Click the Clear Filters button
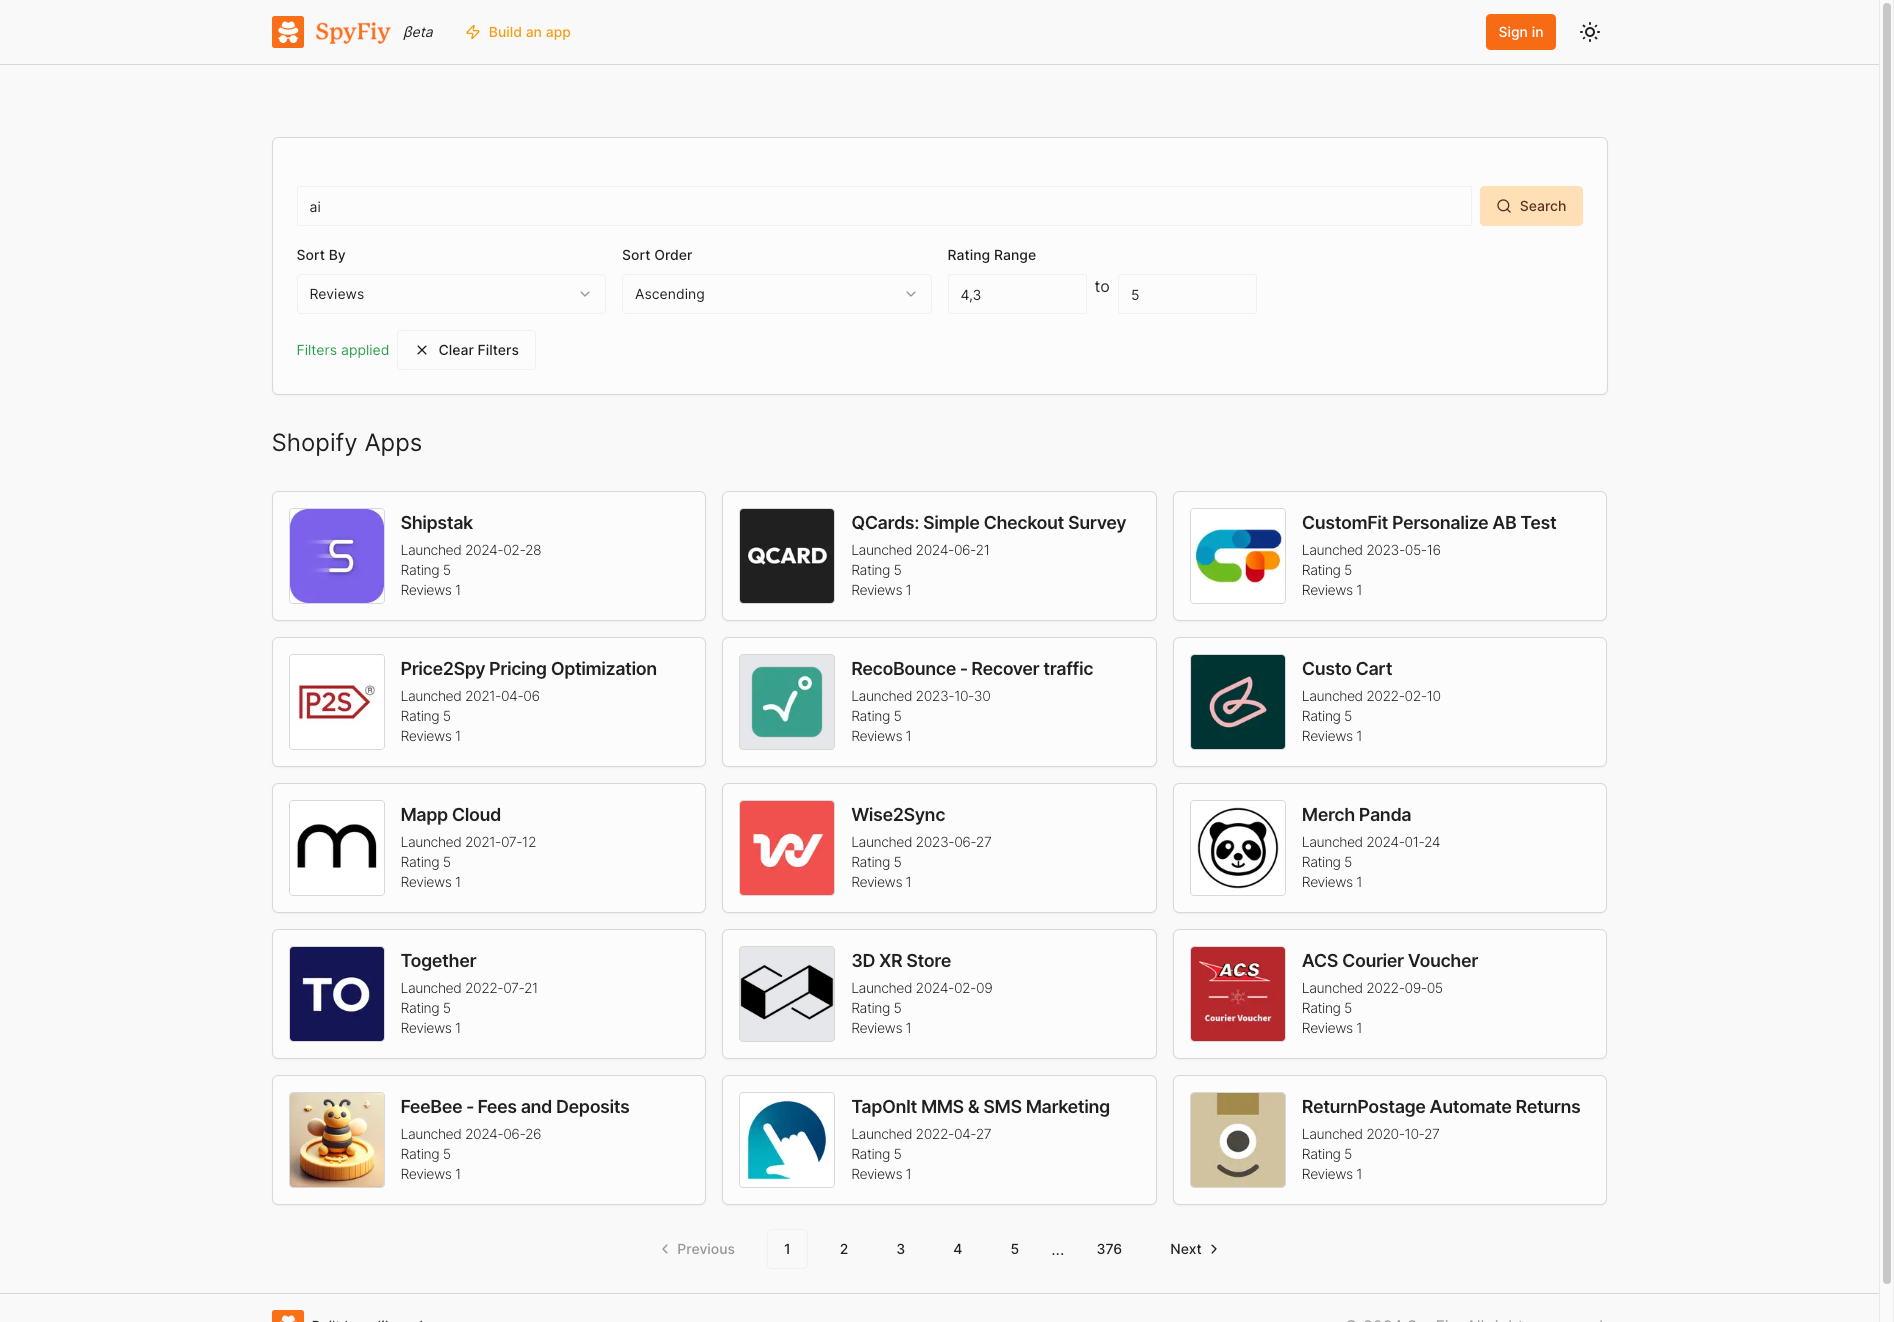The width and height of the screenshot is (1894, 1322). coord(466,350)
